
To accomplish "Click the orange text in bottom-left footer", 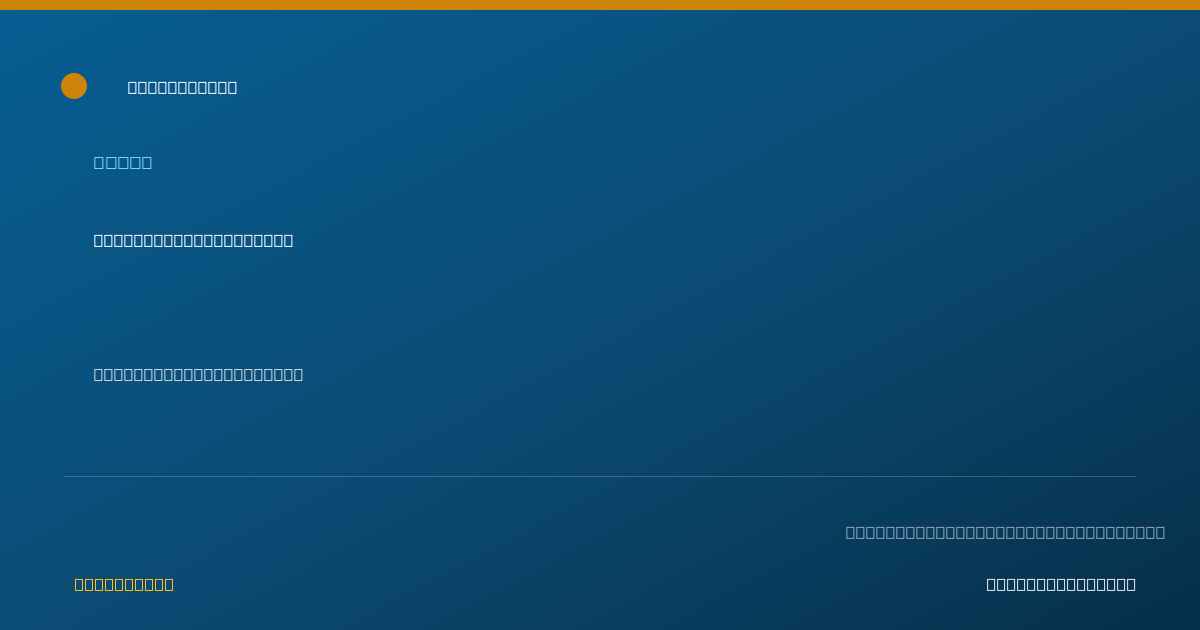I will point(124,584).
